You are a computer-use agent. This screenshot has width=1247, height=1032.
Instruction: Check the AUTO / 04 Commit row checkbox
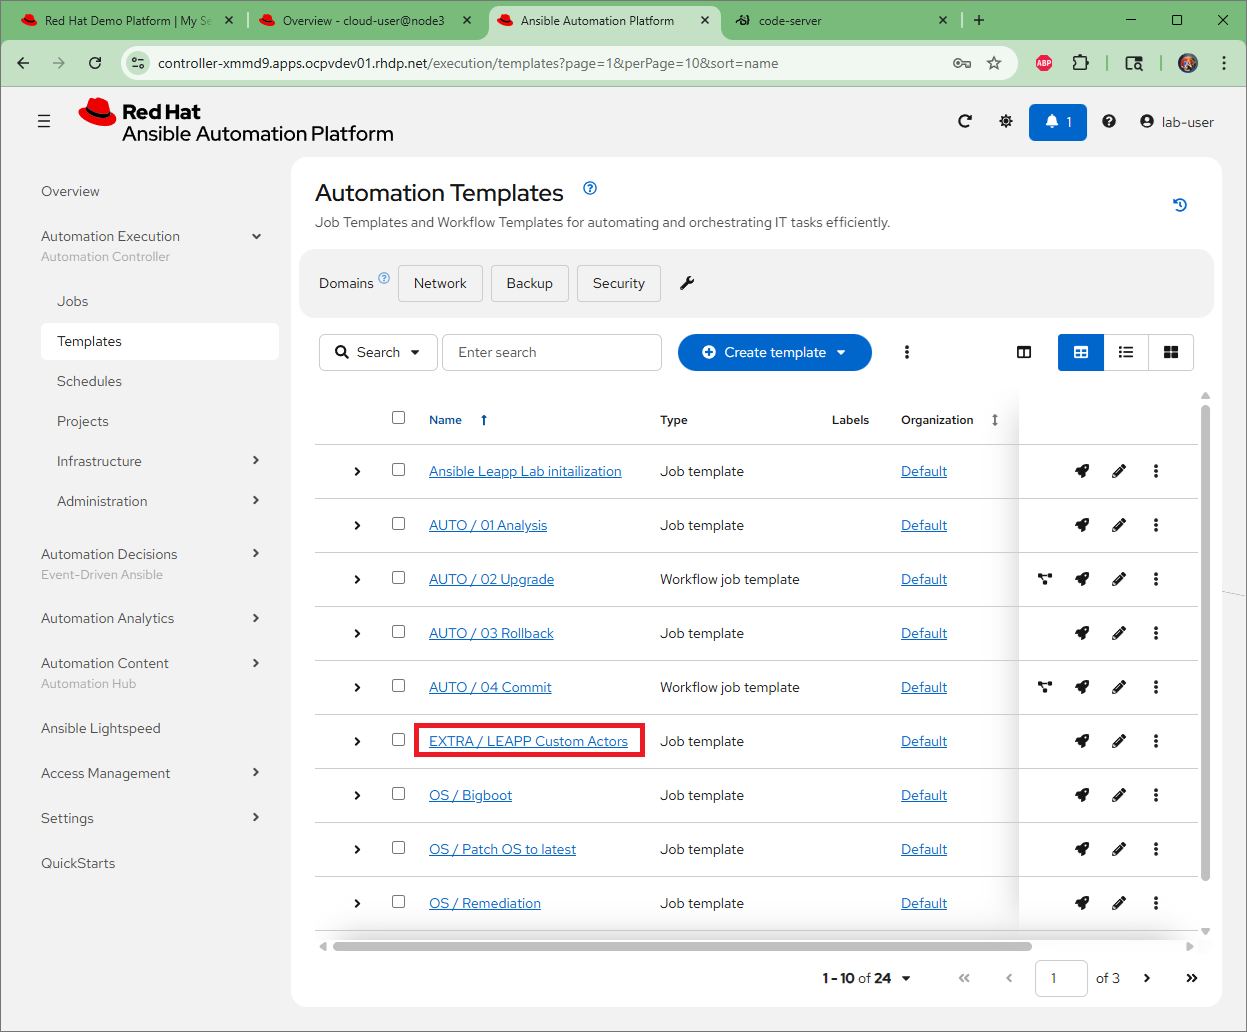(x=399, y=686)
